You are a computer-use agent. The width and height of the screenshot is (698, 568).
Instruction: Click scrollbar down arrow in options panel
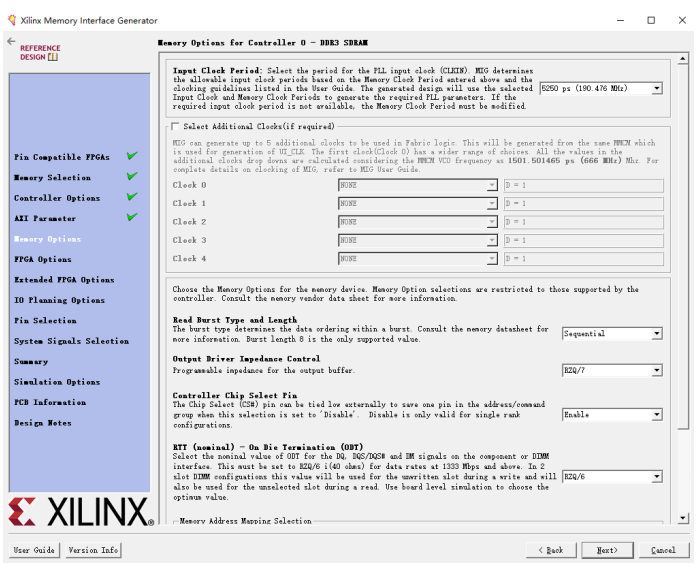(683, 518)
